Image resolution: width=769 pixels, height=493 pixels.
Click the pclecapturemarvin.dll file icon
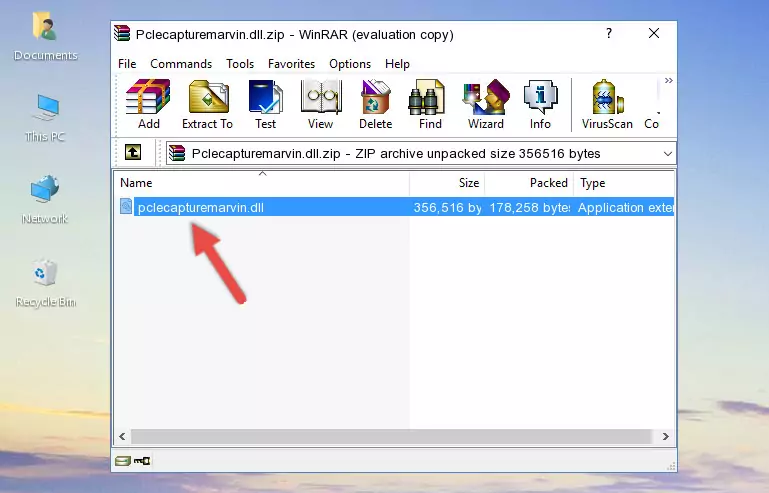[126, 207]
